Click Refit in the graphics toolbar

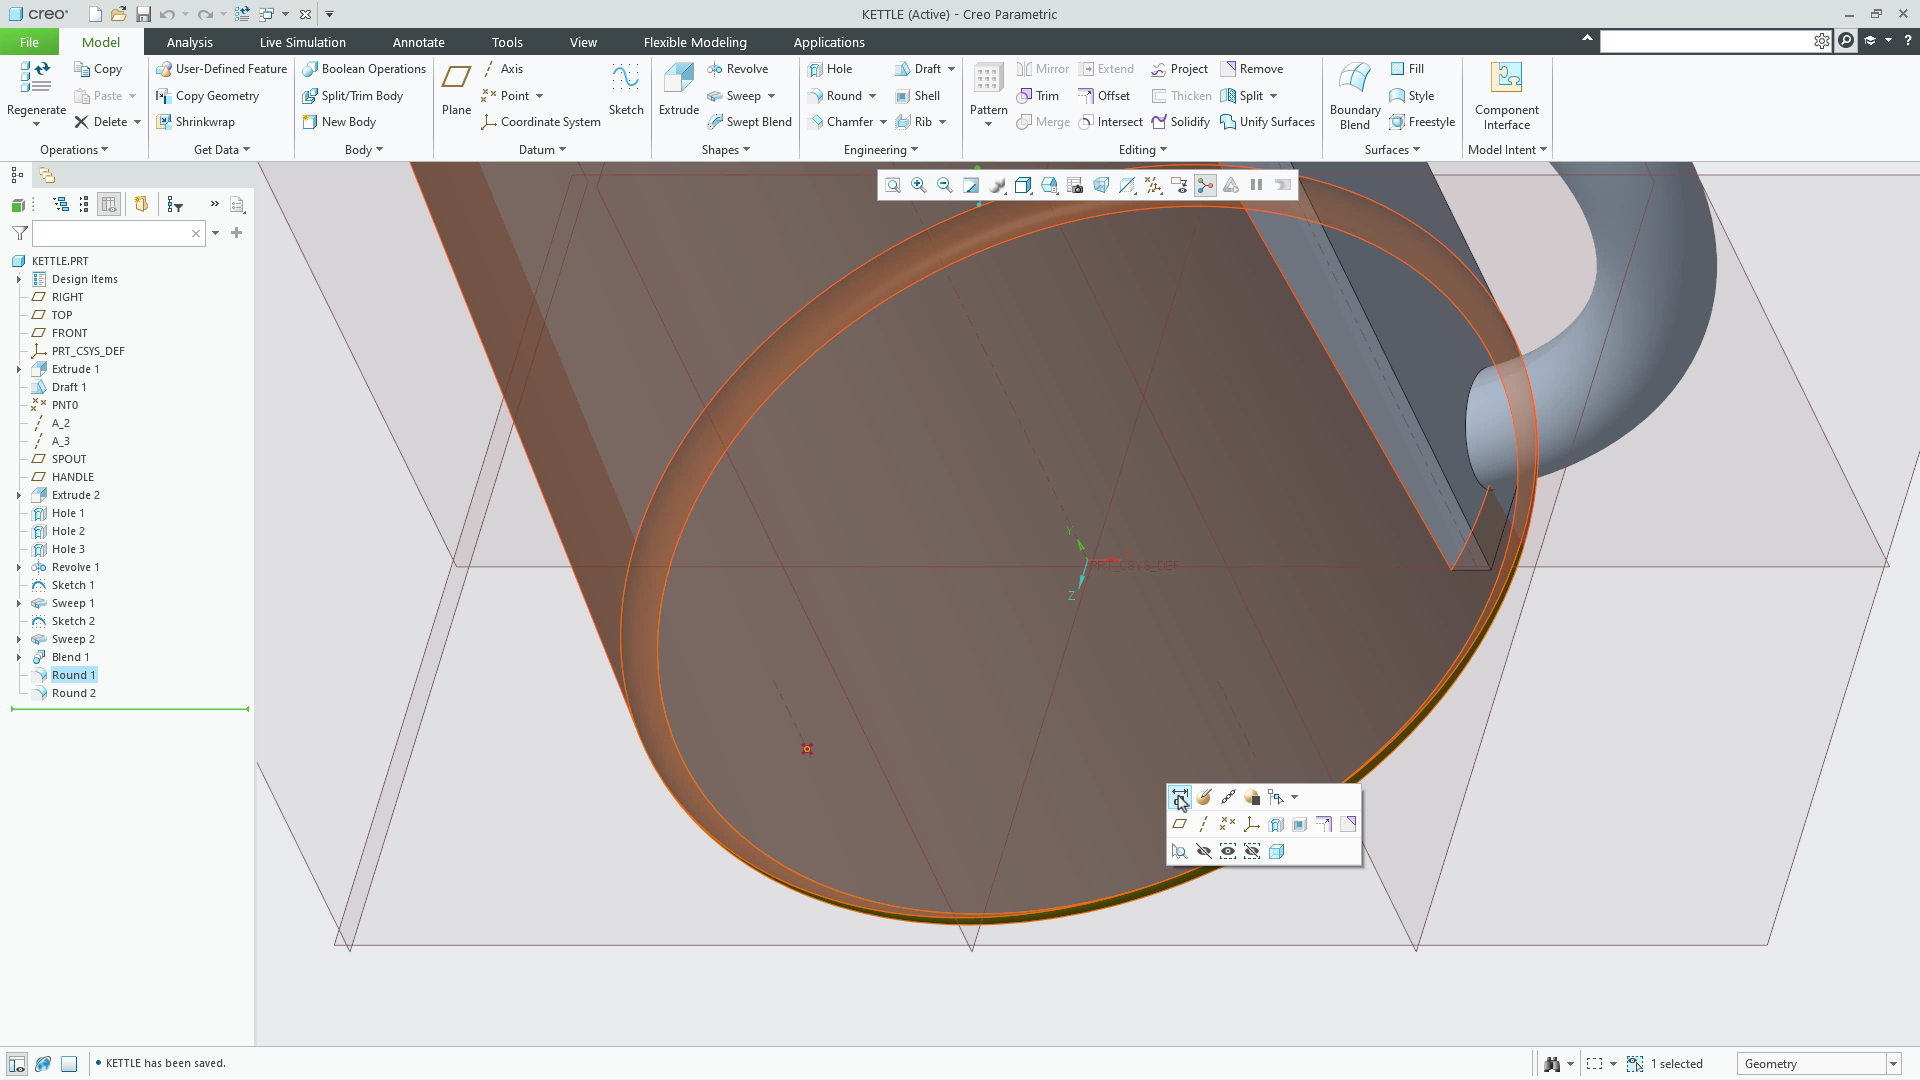[893, 185]
